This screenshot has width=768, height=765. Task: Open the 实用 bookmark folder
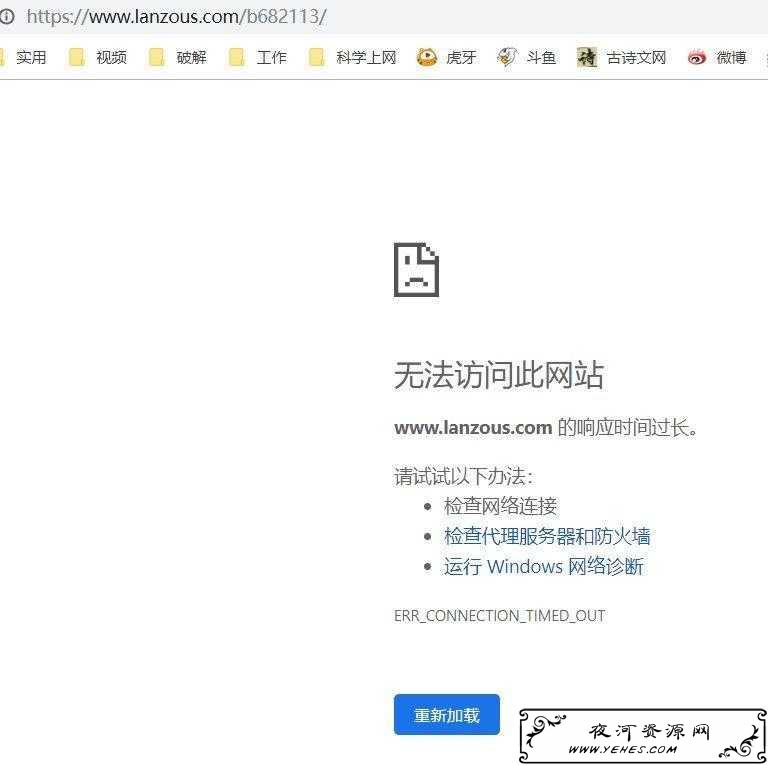coord(24,57)
